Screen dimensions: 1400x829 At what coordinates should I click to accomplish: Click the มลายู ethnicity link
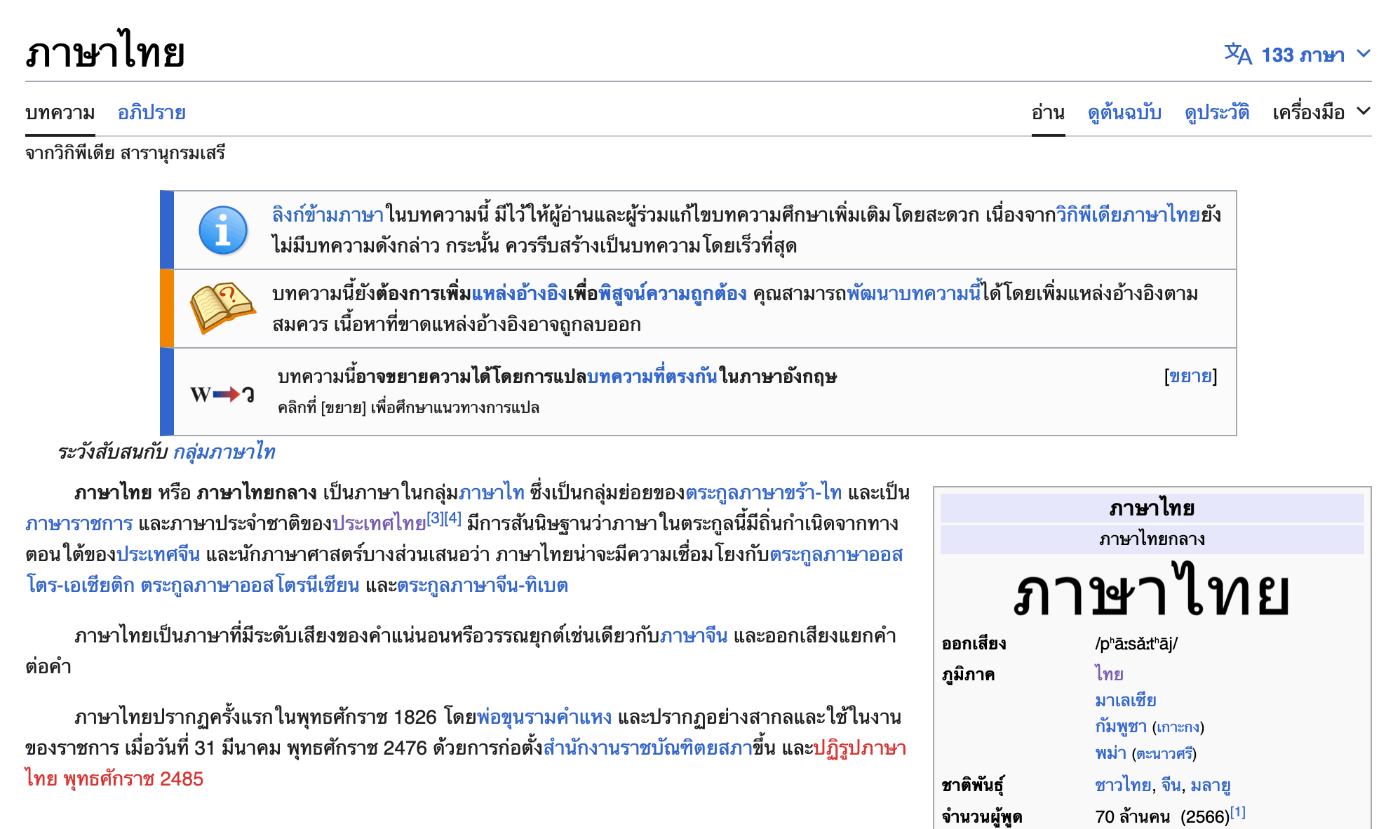[x=1212, y=786]
